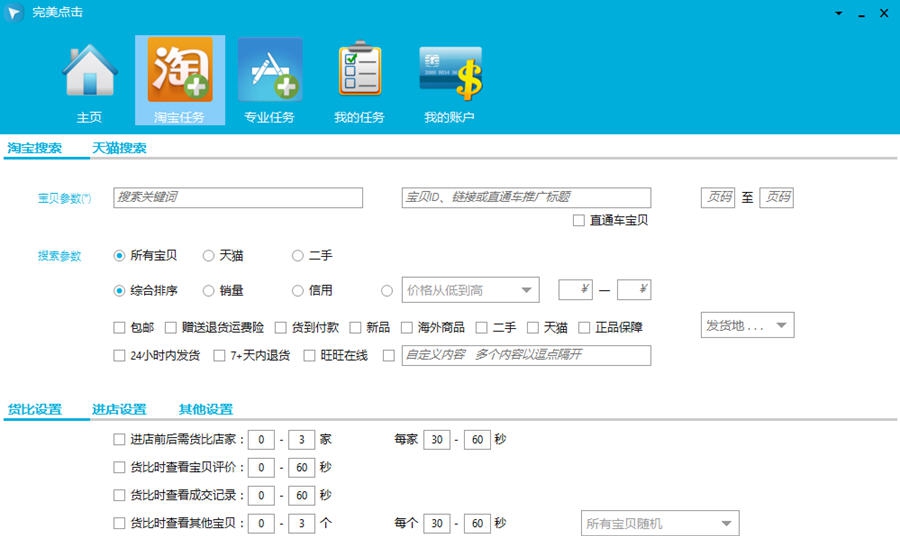This screenshot has width=900, height=536.
Task: Open the 淘宝任务 icon
Action: (180, 70)
